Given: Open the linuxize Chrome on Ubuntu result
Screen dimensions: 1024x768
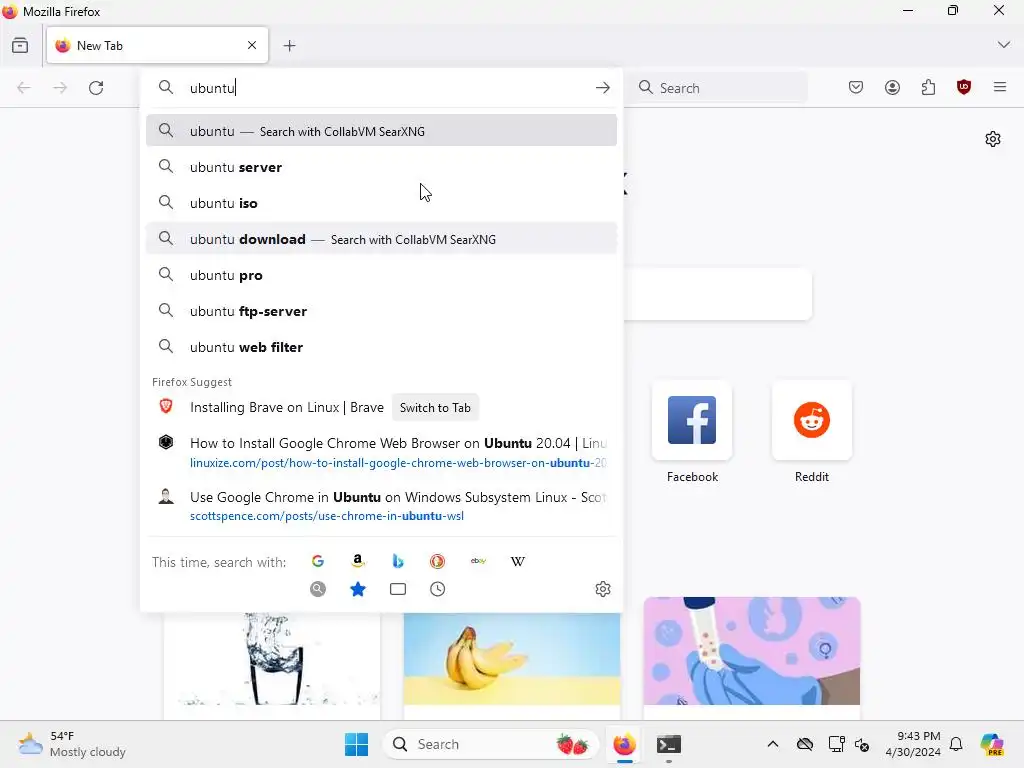Looking at the screenshot, I should point(381,452).
